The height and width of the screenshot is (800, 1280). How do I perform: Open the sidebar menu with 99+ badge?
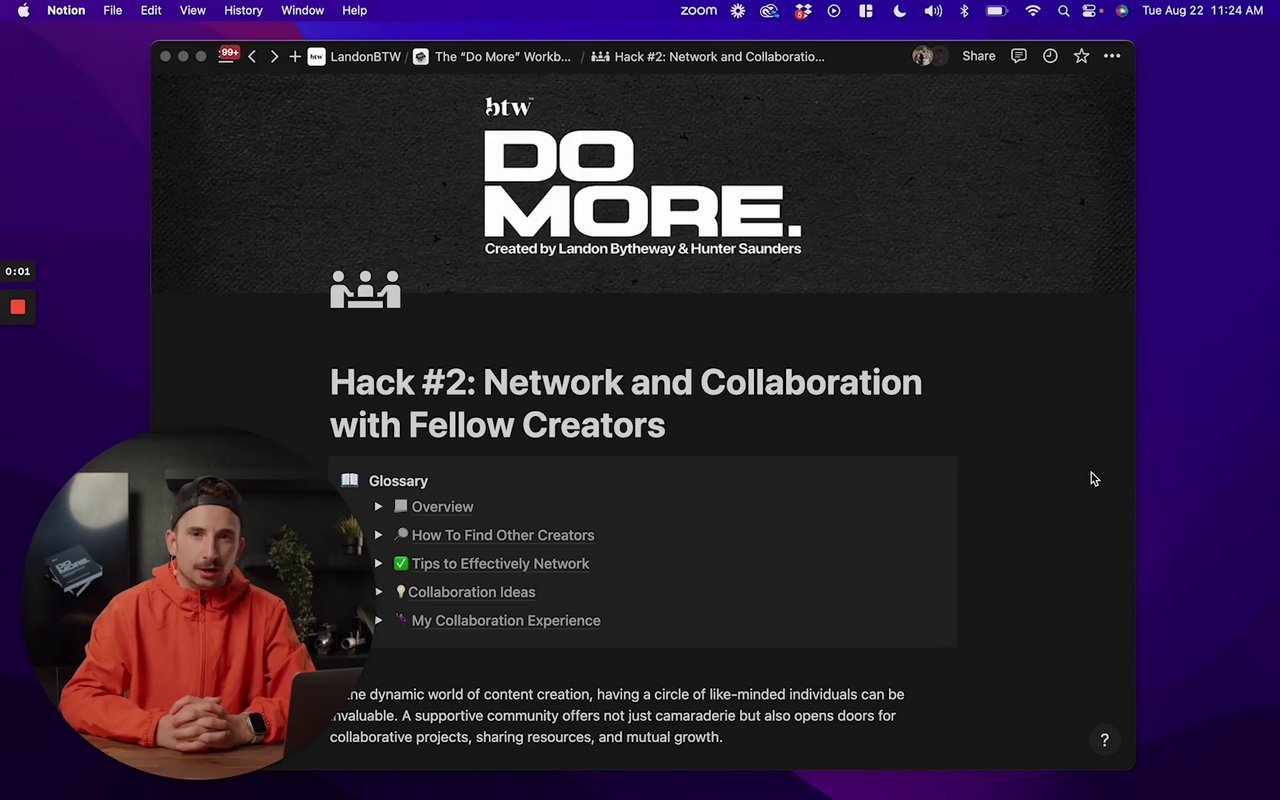coord(229,55)
